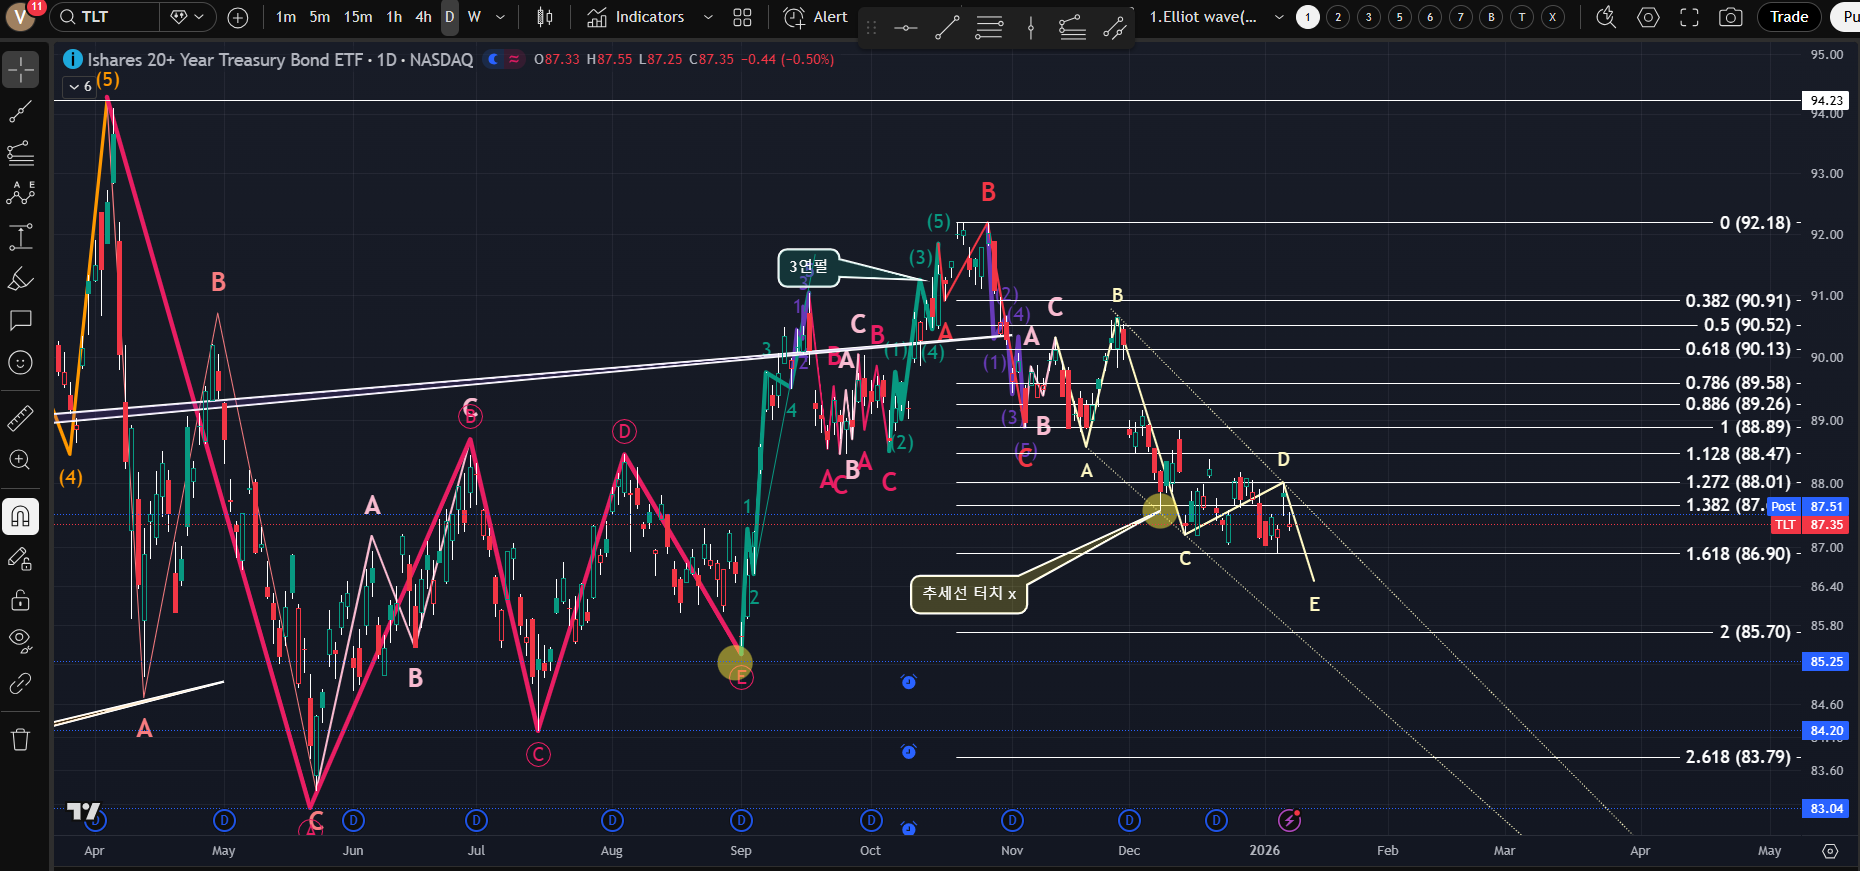Switch to the 4h timeframe
The image size is (1860, 871).
click(423, 17)
